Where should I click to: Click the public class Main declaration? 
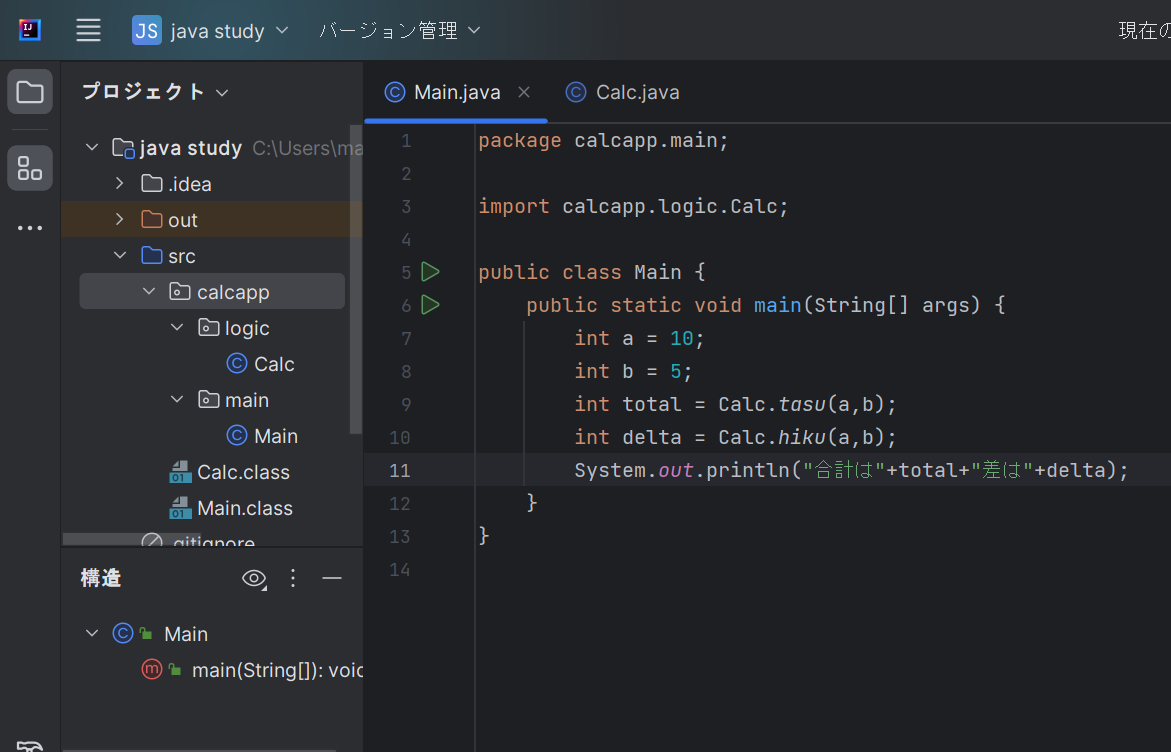pos(591,272)
